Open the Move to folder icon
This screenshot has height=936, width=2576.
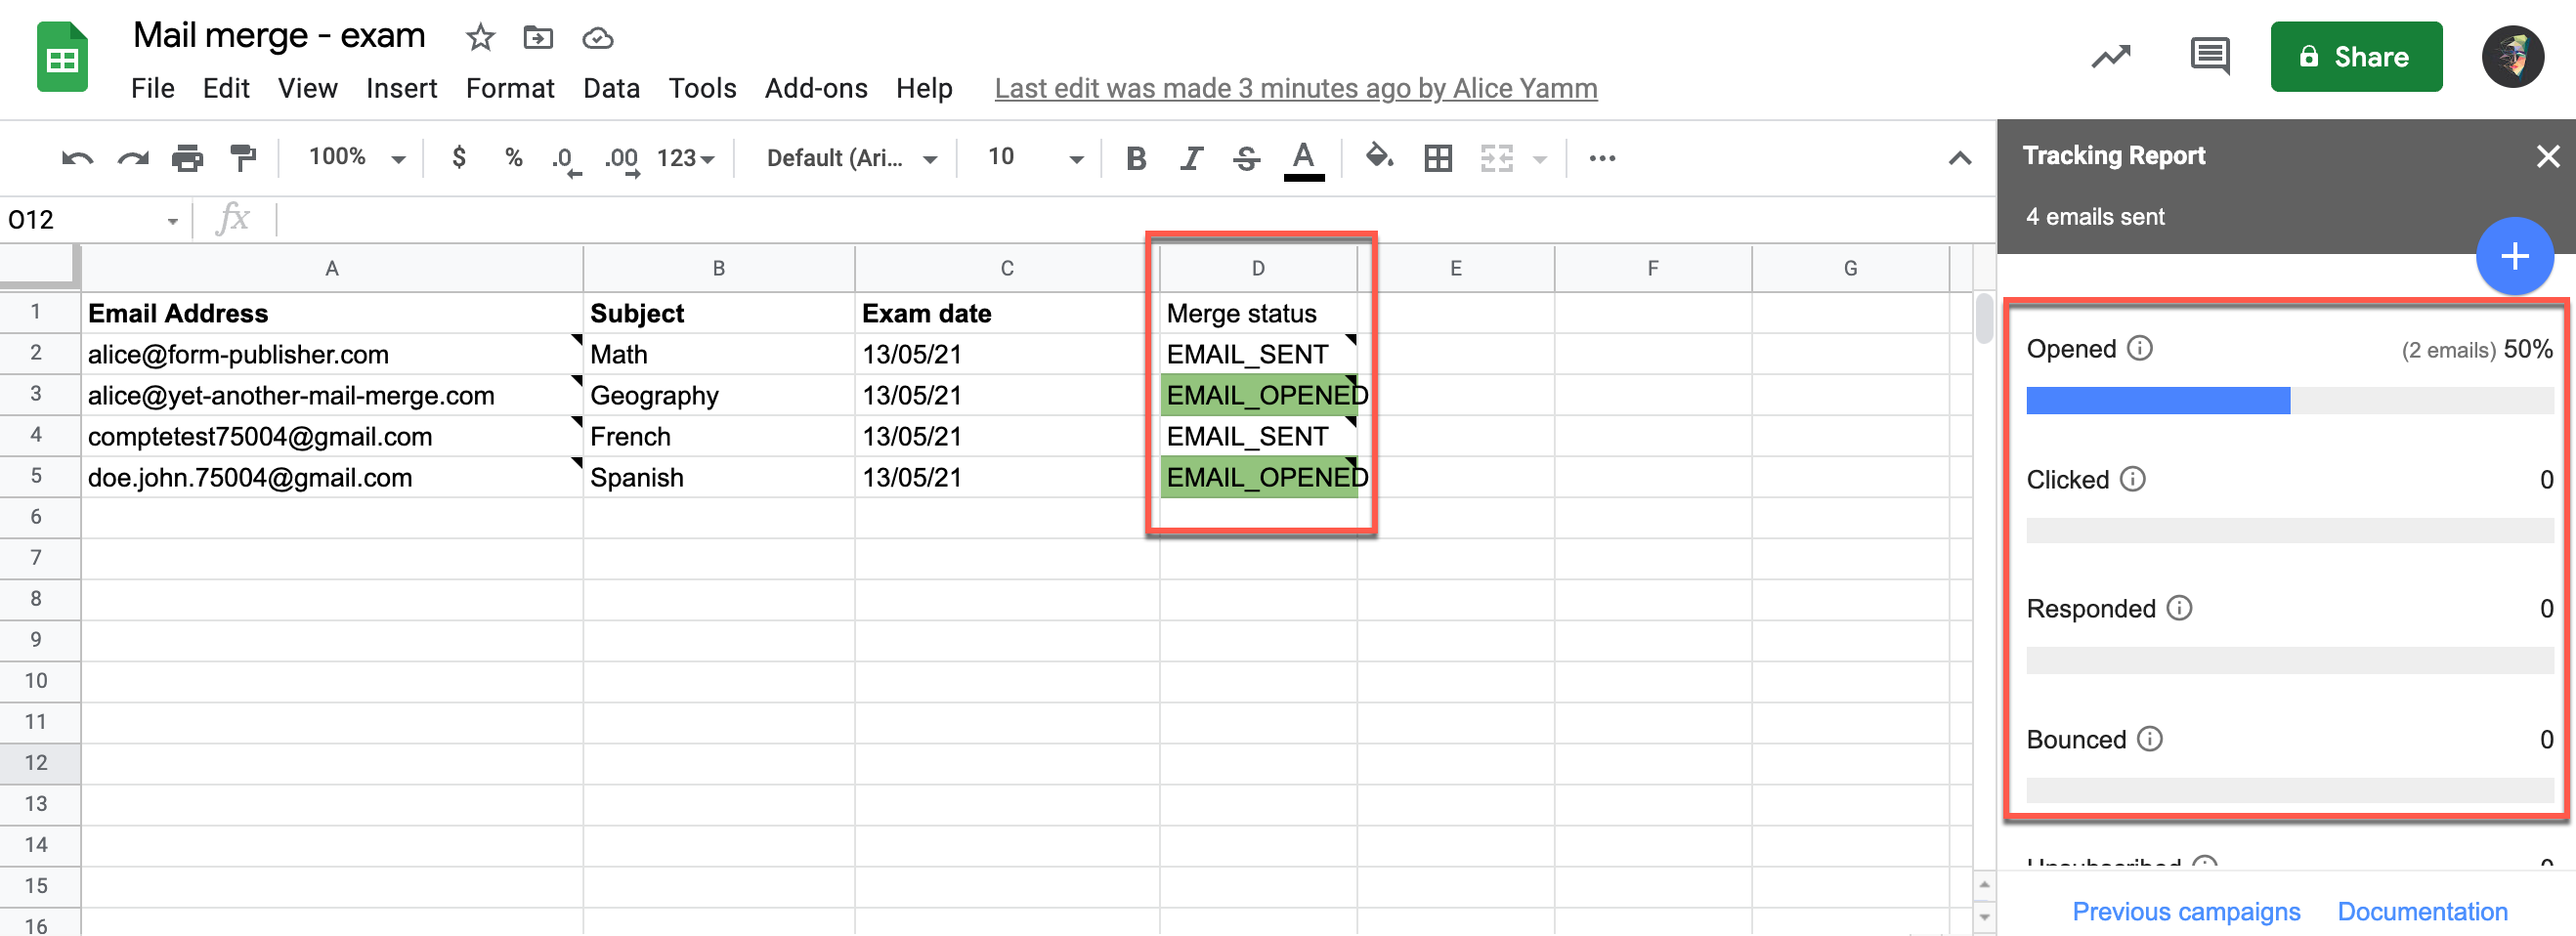point(538,37)
